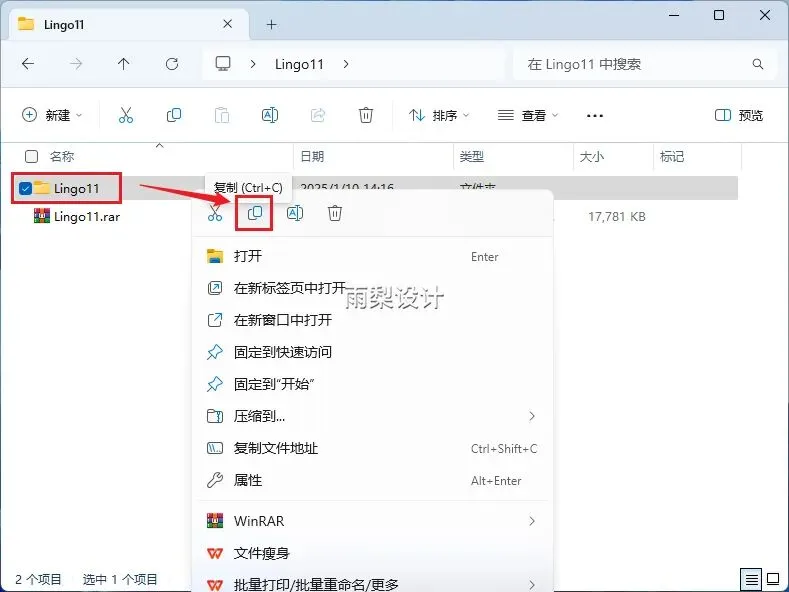Select 固定到"开始" in the context menu
This screenshot has width=789, height=592.
[x=372, y=384]
